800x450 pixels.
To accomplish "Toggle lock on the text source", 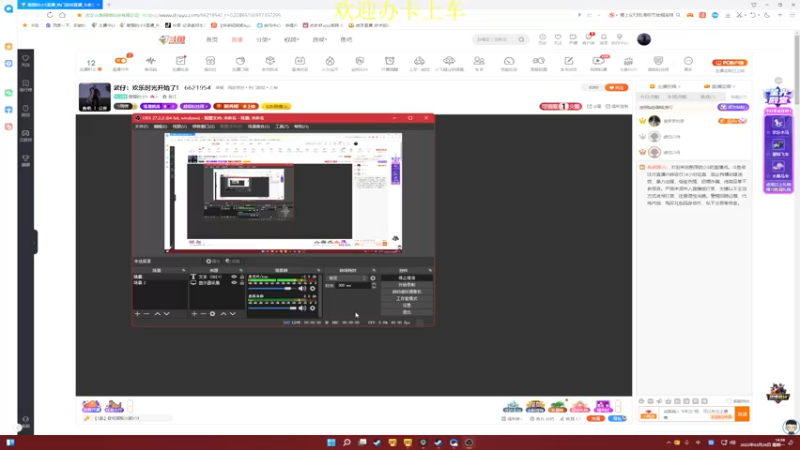I will 242,277.
